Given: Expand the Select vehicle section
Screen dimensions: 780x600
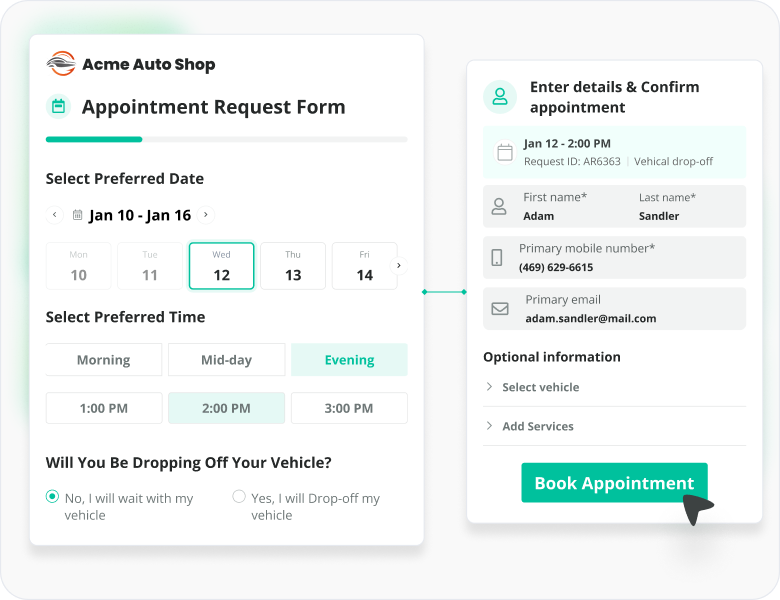Looking at the screenshot, I should [540, 387].
